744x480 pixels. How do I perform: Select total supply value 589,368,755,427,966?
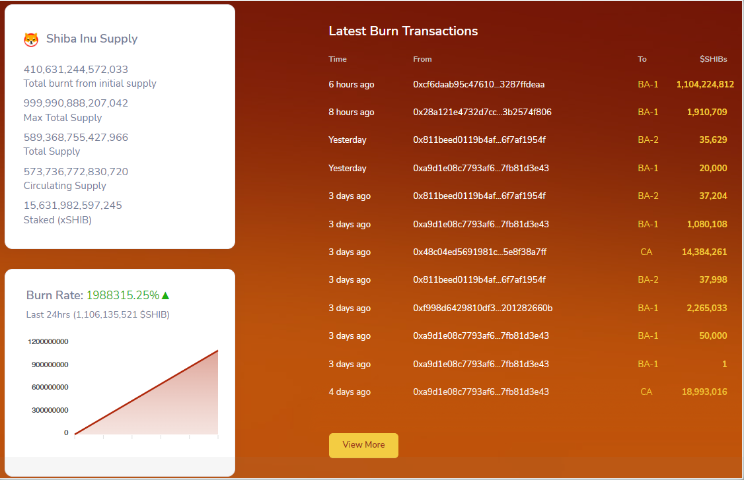tap(76, 137)
